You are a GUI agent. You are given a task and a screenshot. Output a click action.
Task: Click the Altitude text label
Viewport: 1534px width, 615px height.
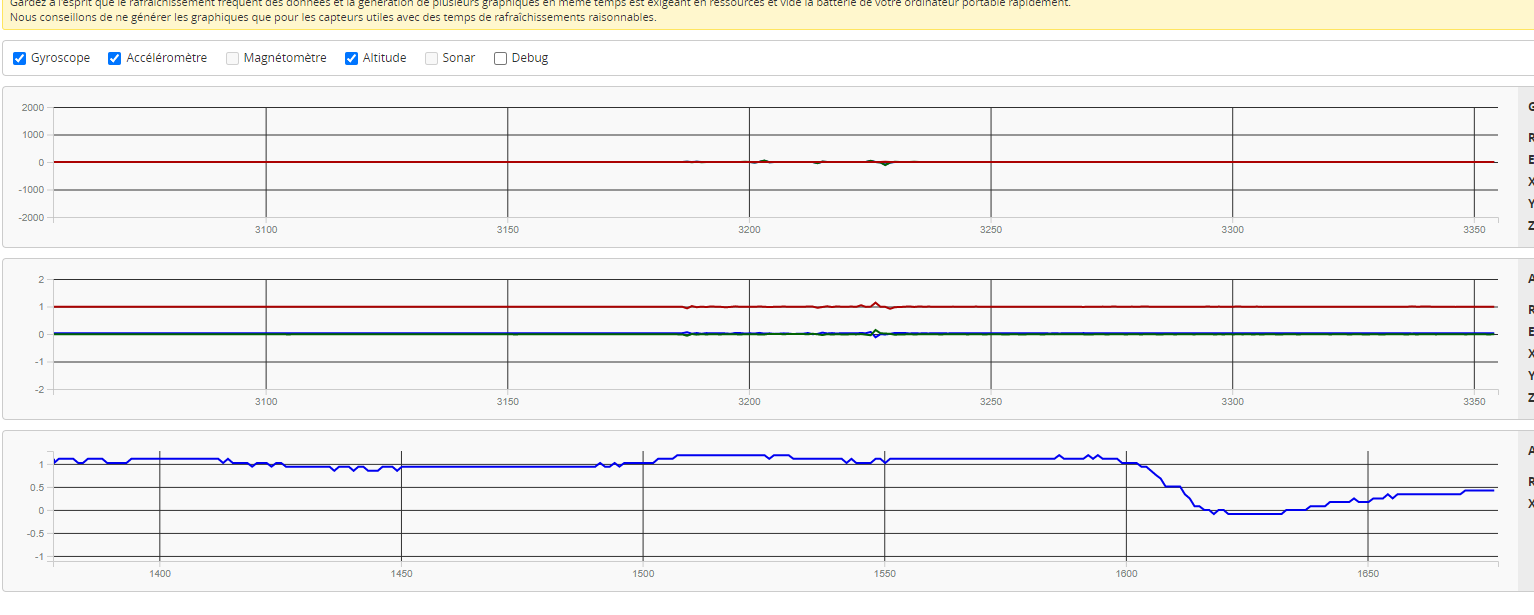(x=384, y=58)
